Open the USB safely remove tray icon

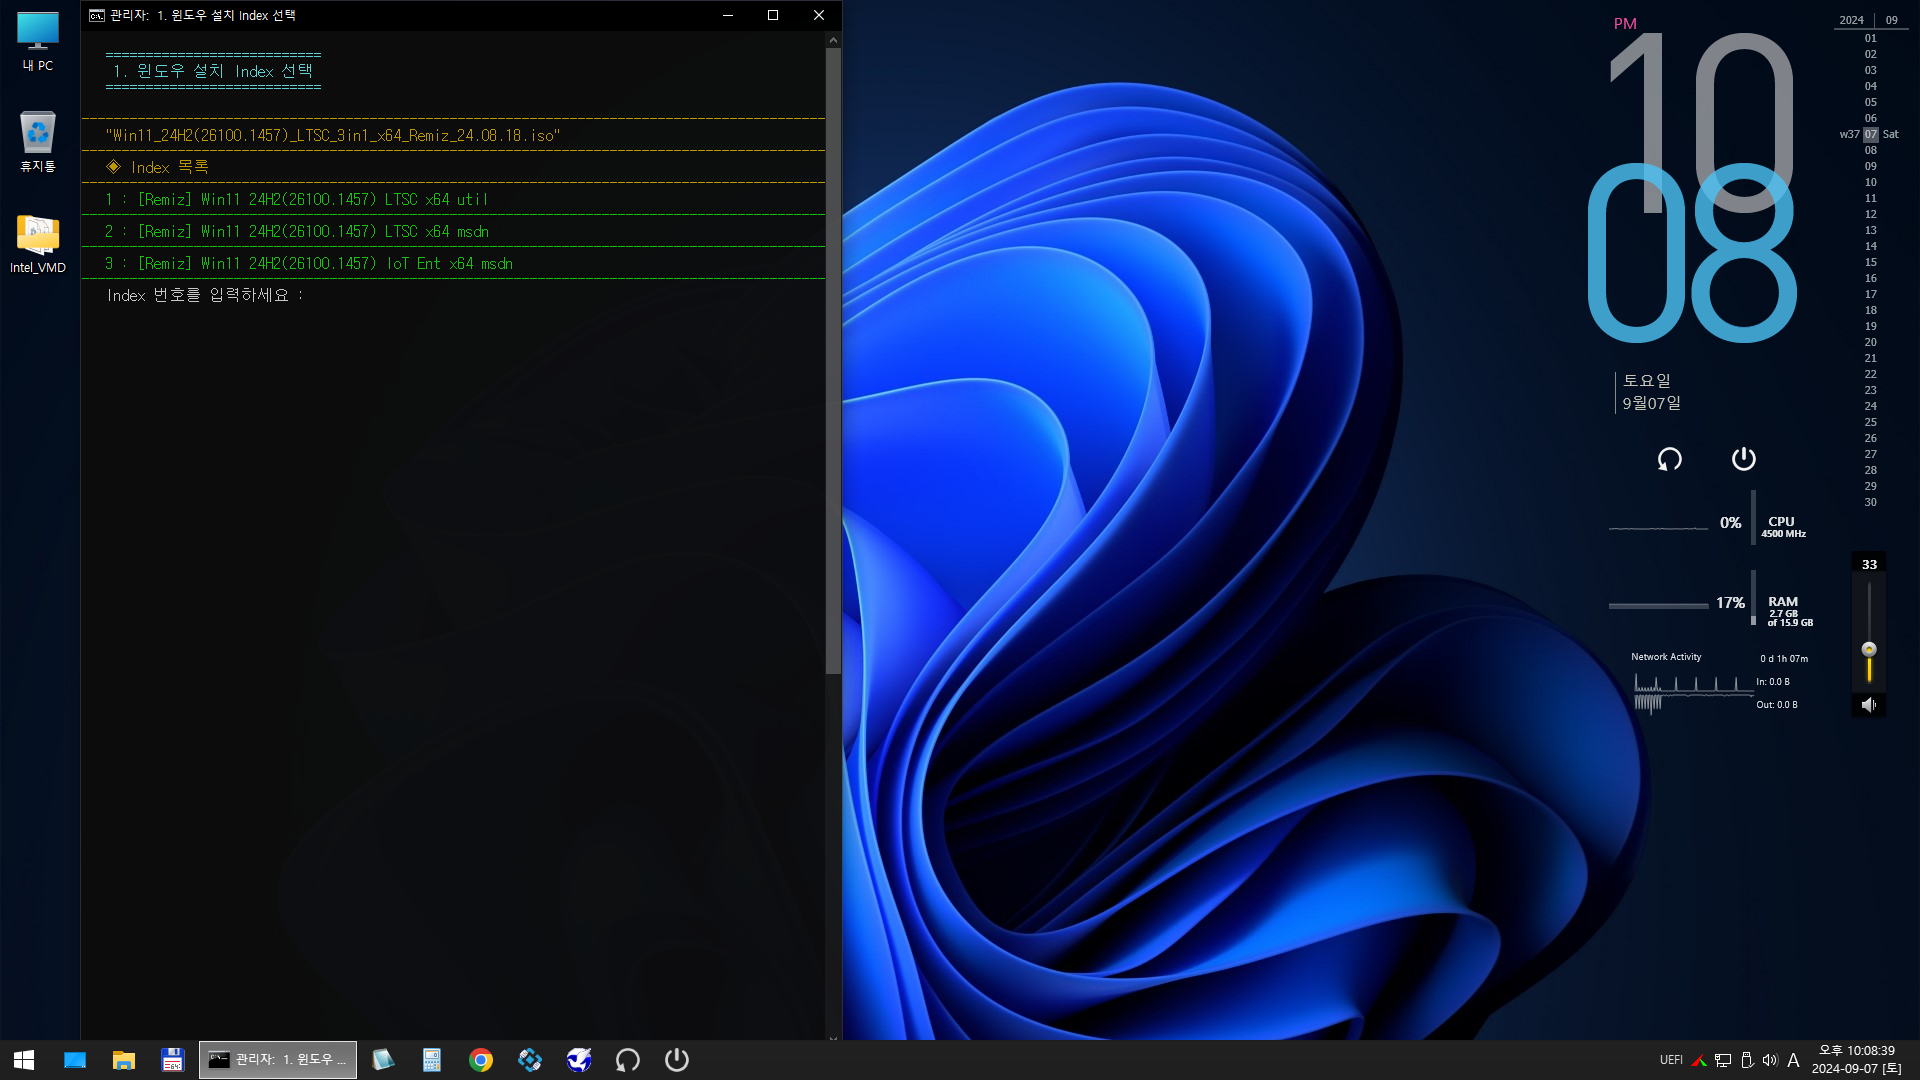[1747, 1060]
